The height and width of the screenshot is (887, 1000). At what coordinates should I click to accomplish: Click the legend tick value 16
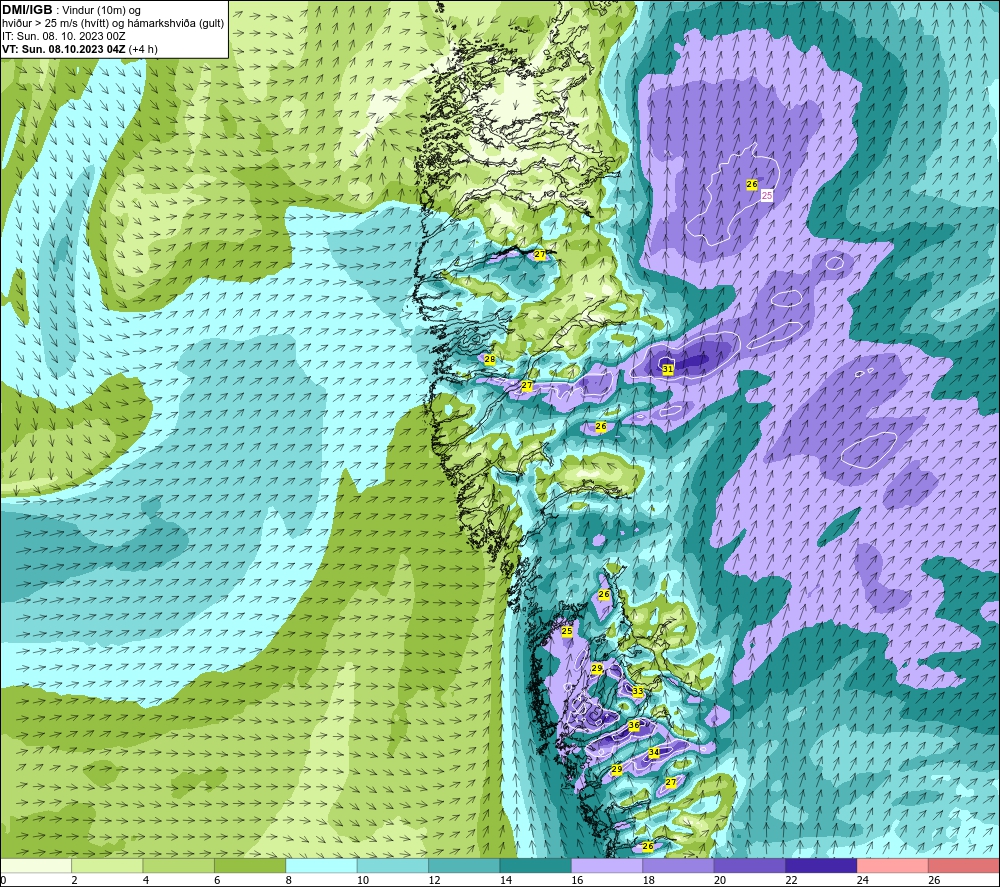pyautogui.click(x=577, y=880)
